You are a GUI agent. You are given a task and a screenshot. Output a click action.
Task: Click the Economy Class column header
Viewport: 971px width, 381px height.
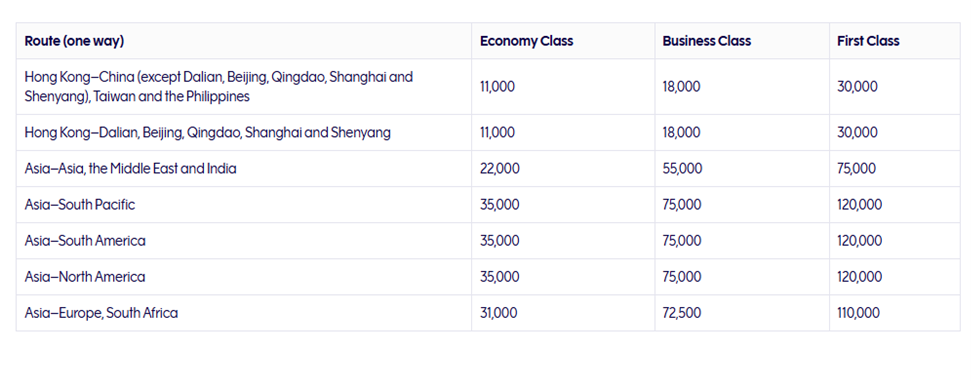[526, 41]
